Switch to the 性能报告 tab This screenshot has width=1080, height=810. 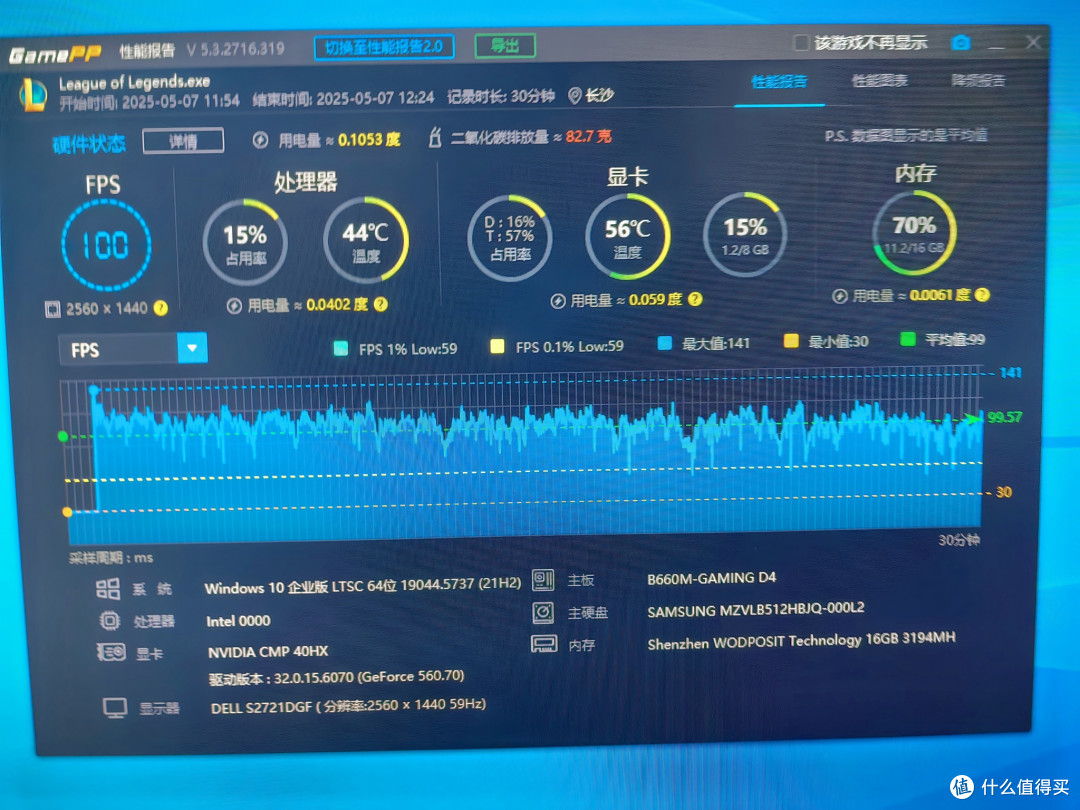coord(779,82)
